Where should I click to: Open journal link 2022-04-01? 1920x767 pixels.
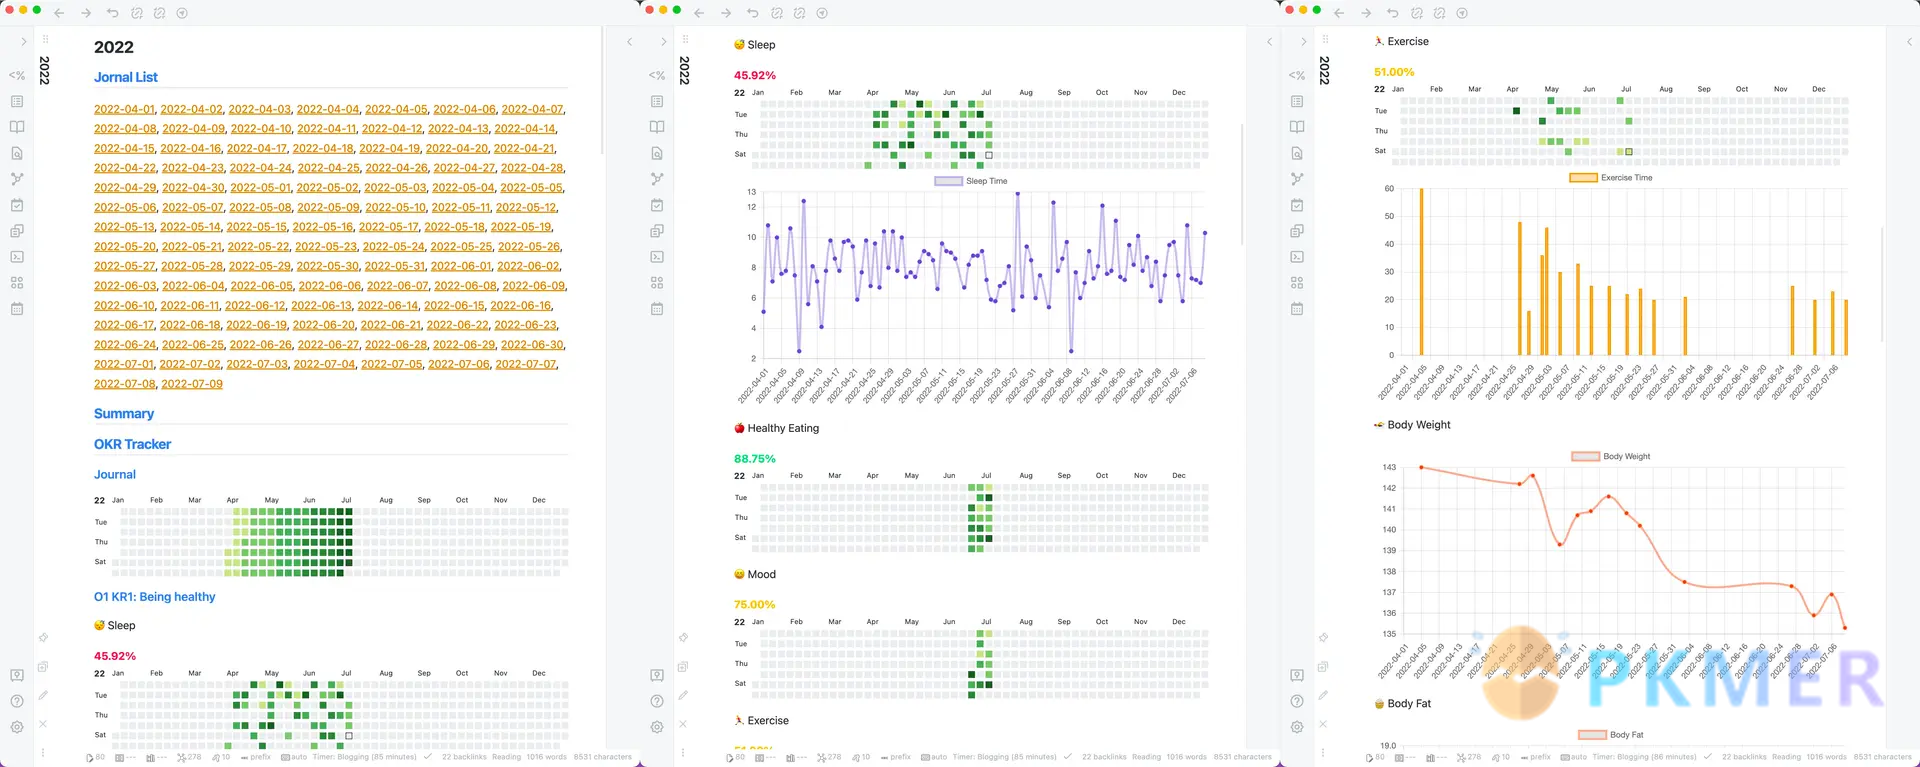(x=124, y=109)
